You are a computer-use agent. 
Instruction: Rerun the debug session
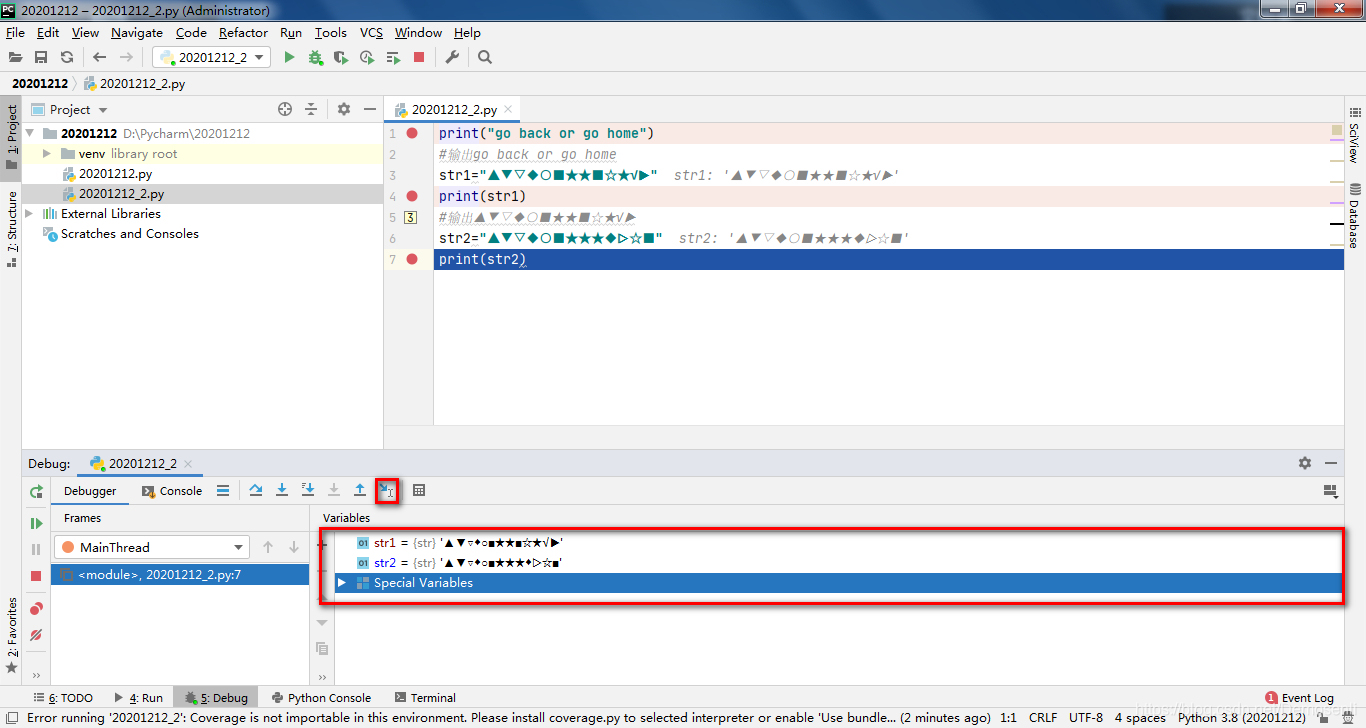tap(36, 491)
